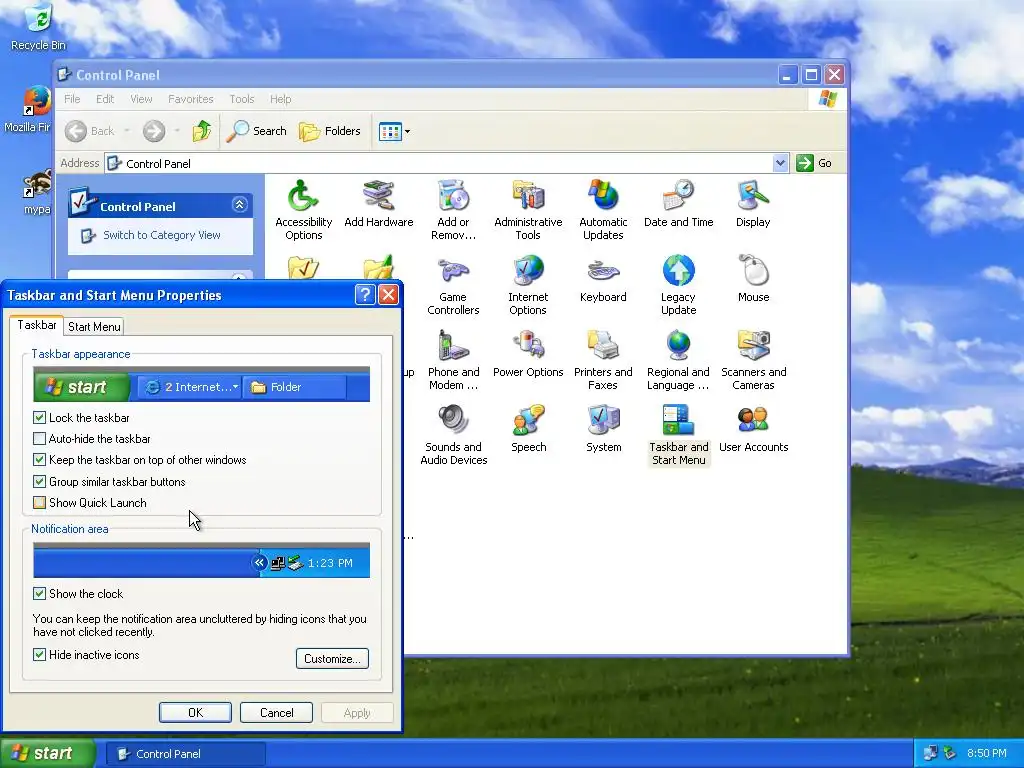Screen dimensions: 1024x768
Task: Click the Back navigation button
Action: click(90, 131)
